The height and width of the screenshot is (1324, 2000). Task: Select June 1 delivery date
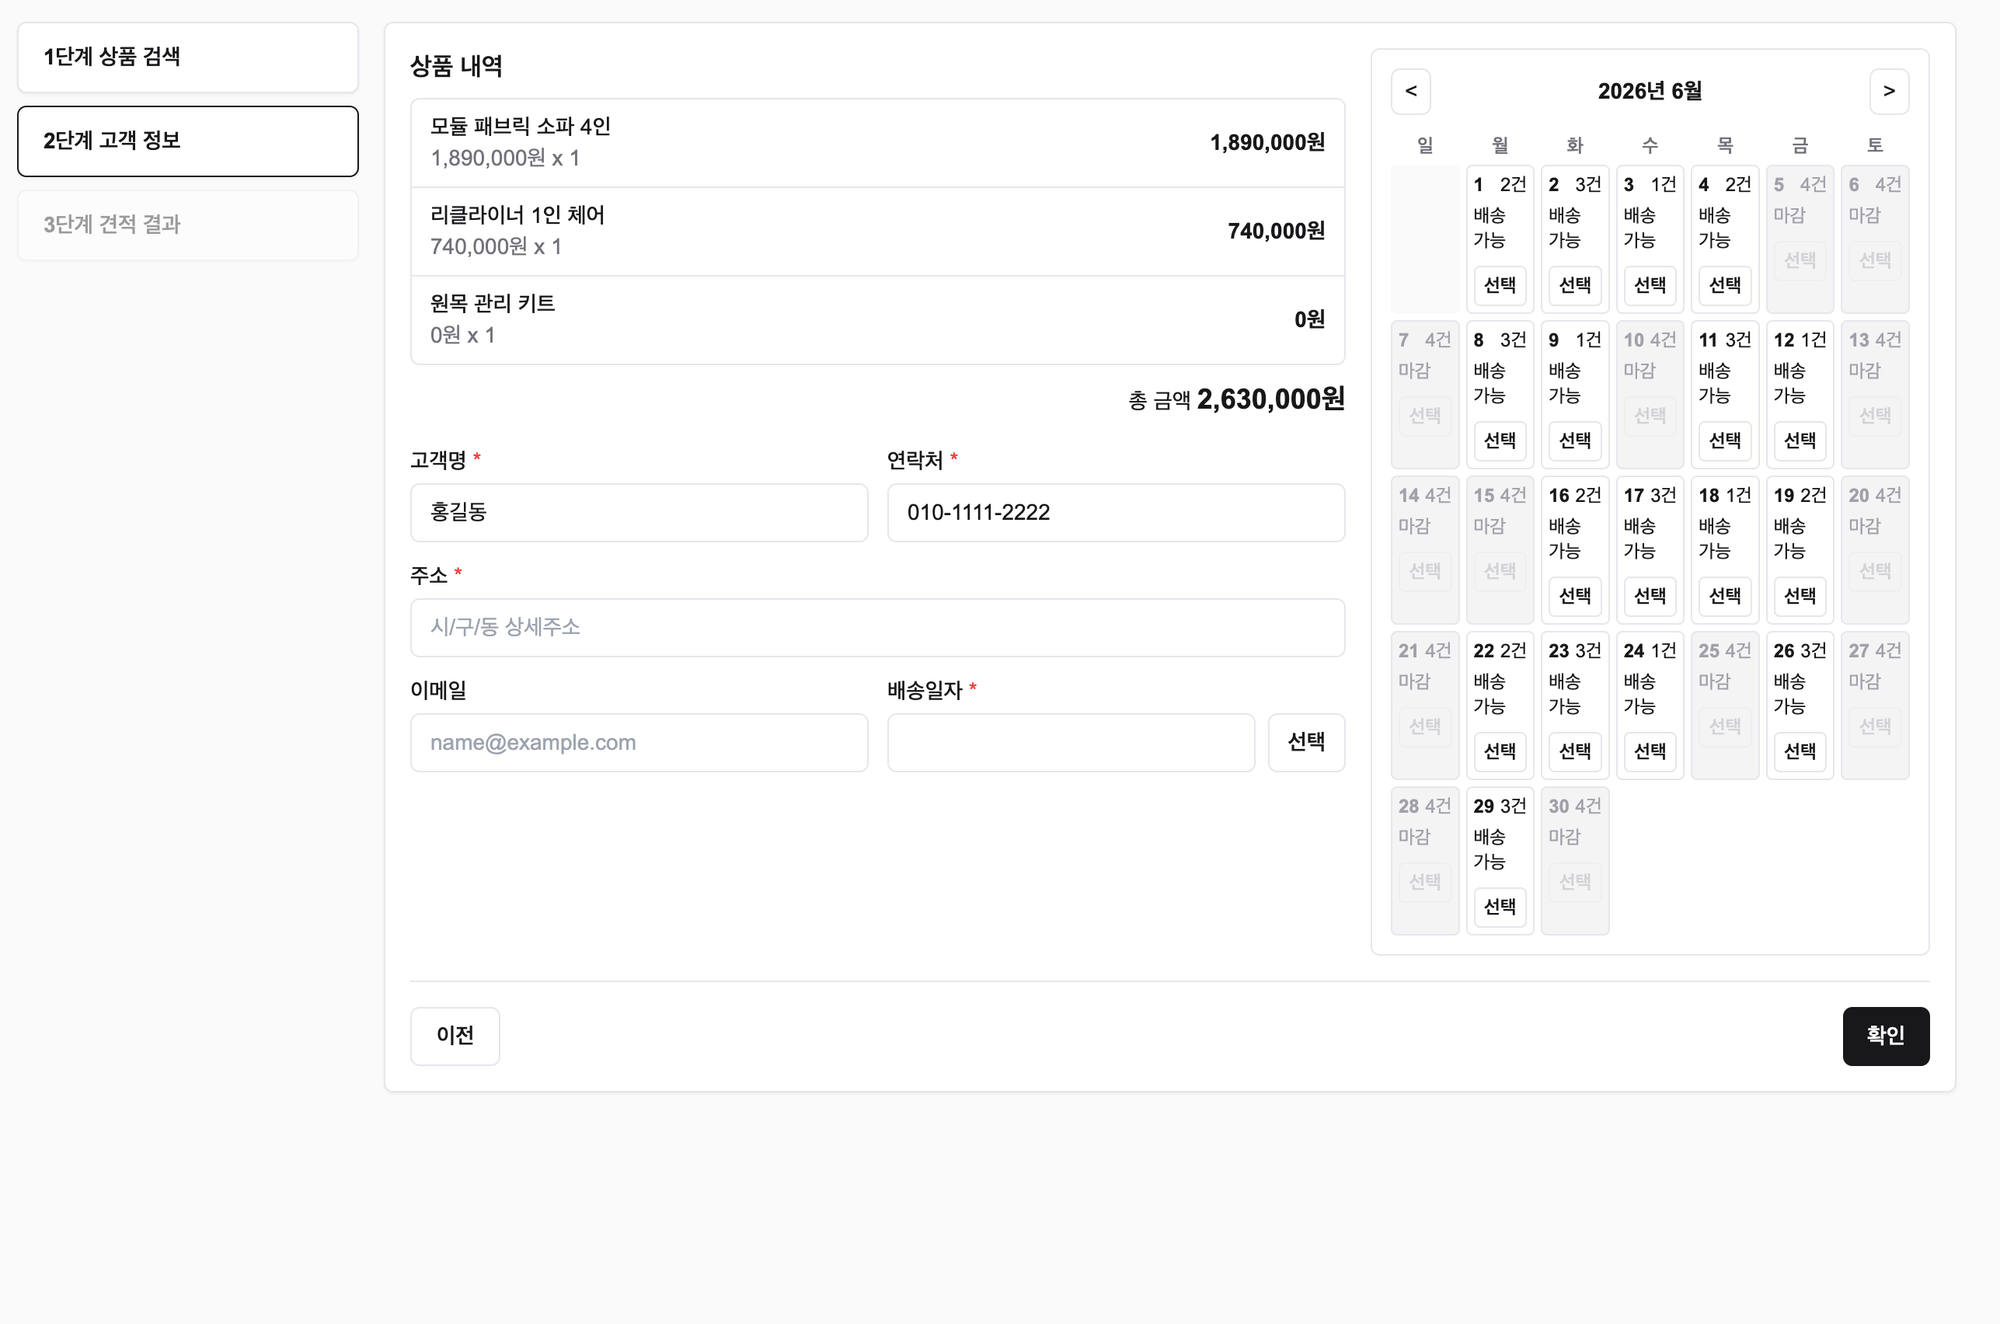1499,286
